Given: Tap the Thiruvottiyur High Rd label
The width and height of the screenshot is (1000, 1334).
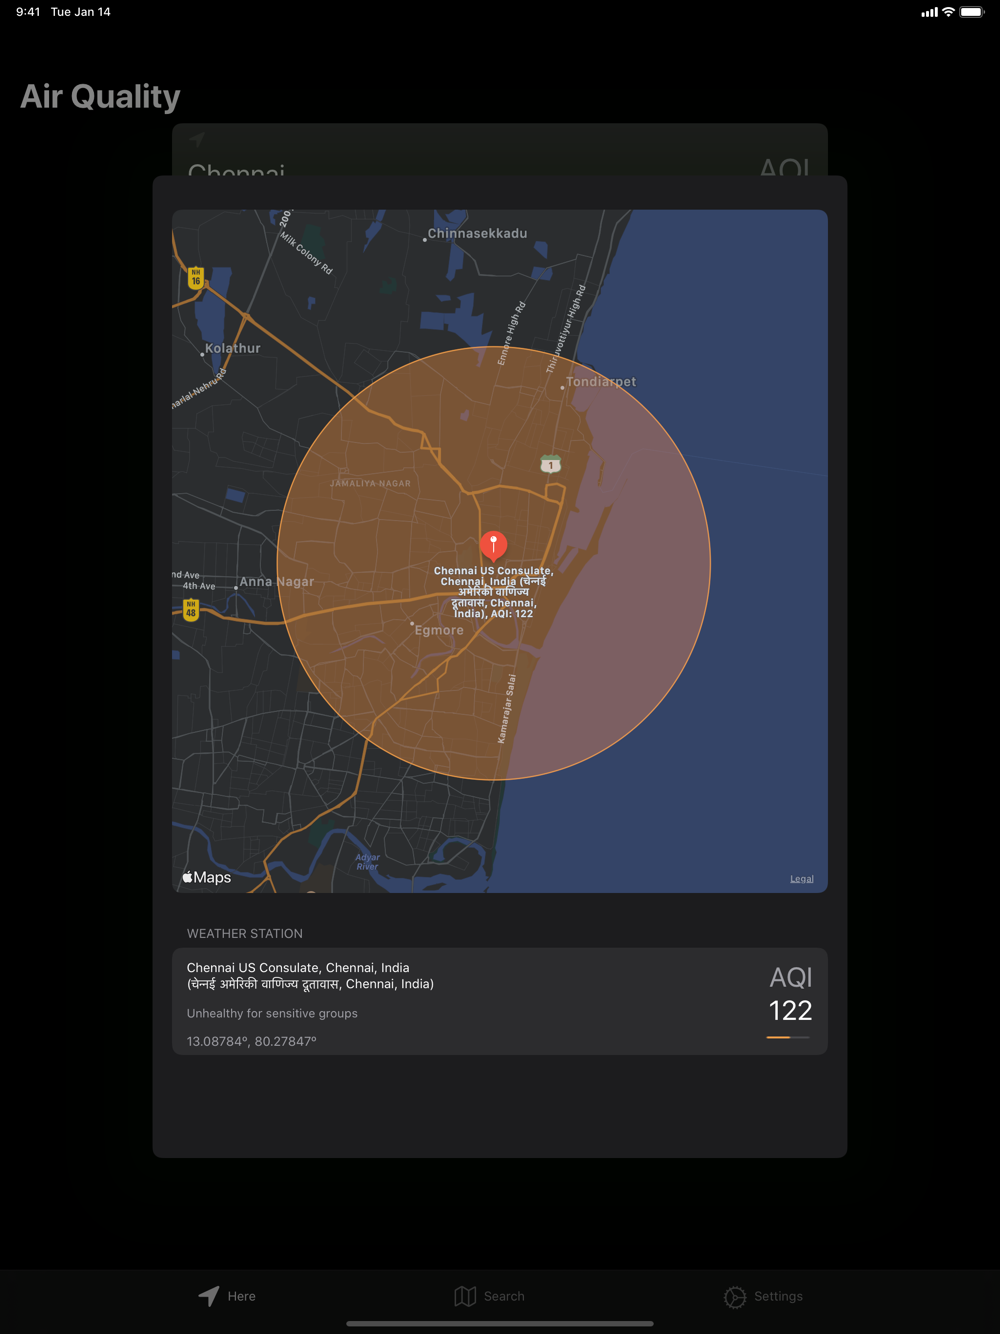Looking at the screenshot, I should coord(566,328).
